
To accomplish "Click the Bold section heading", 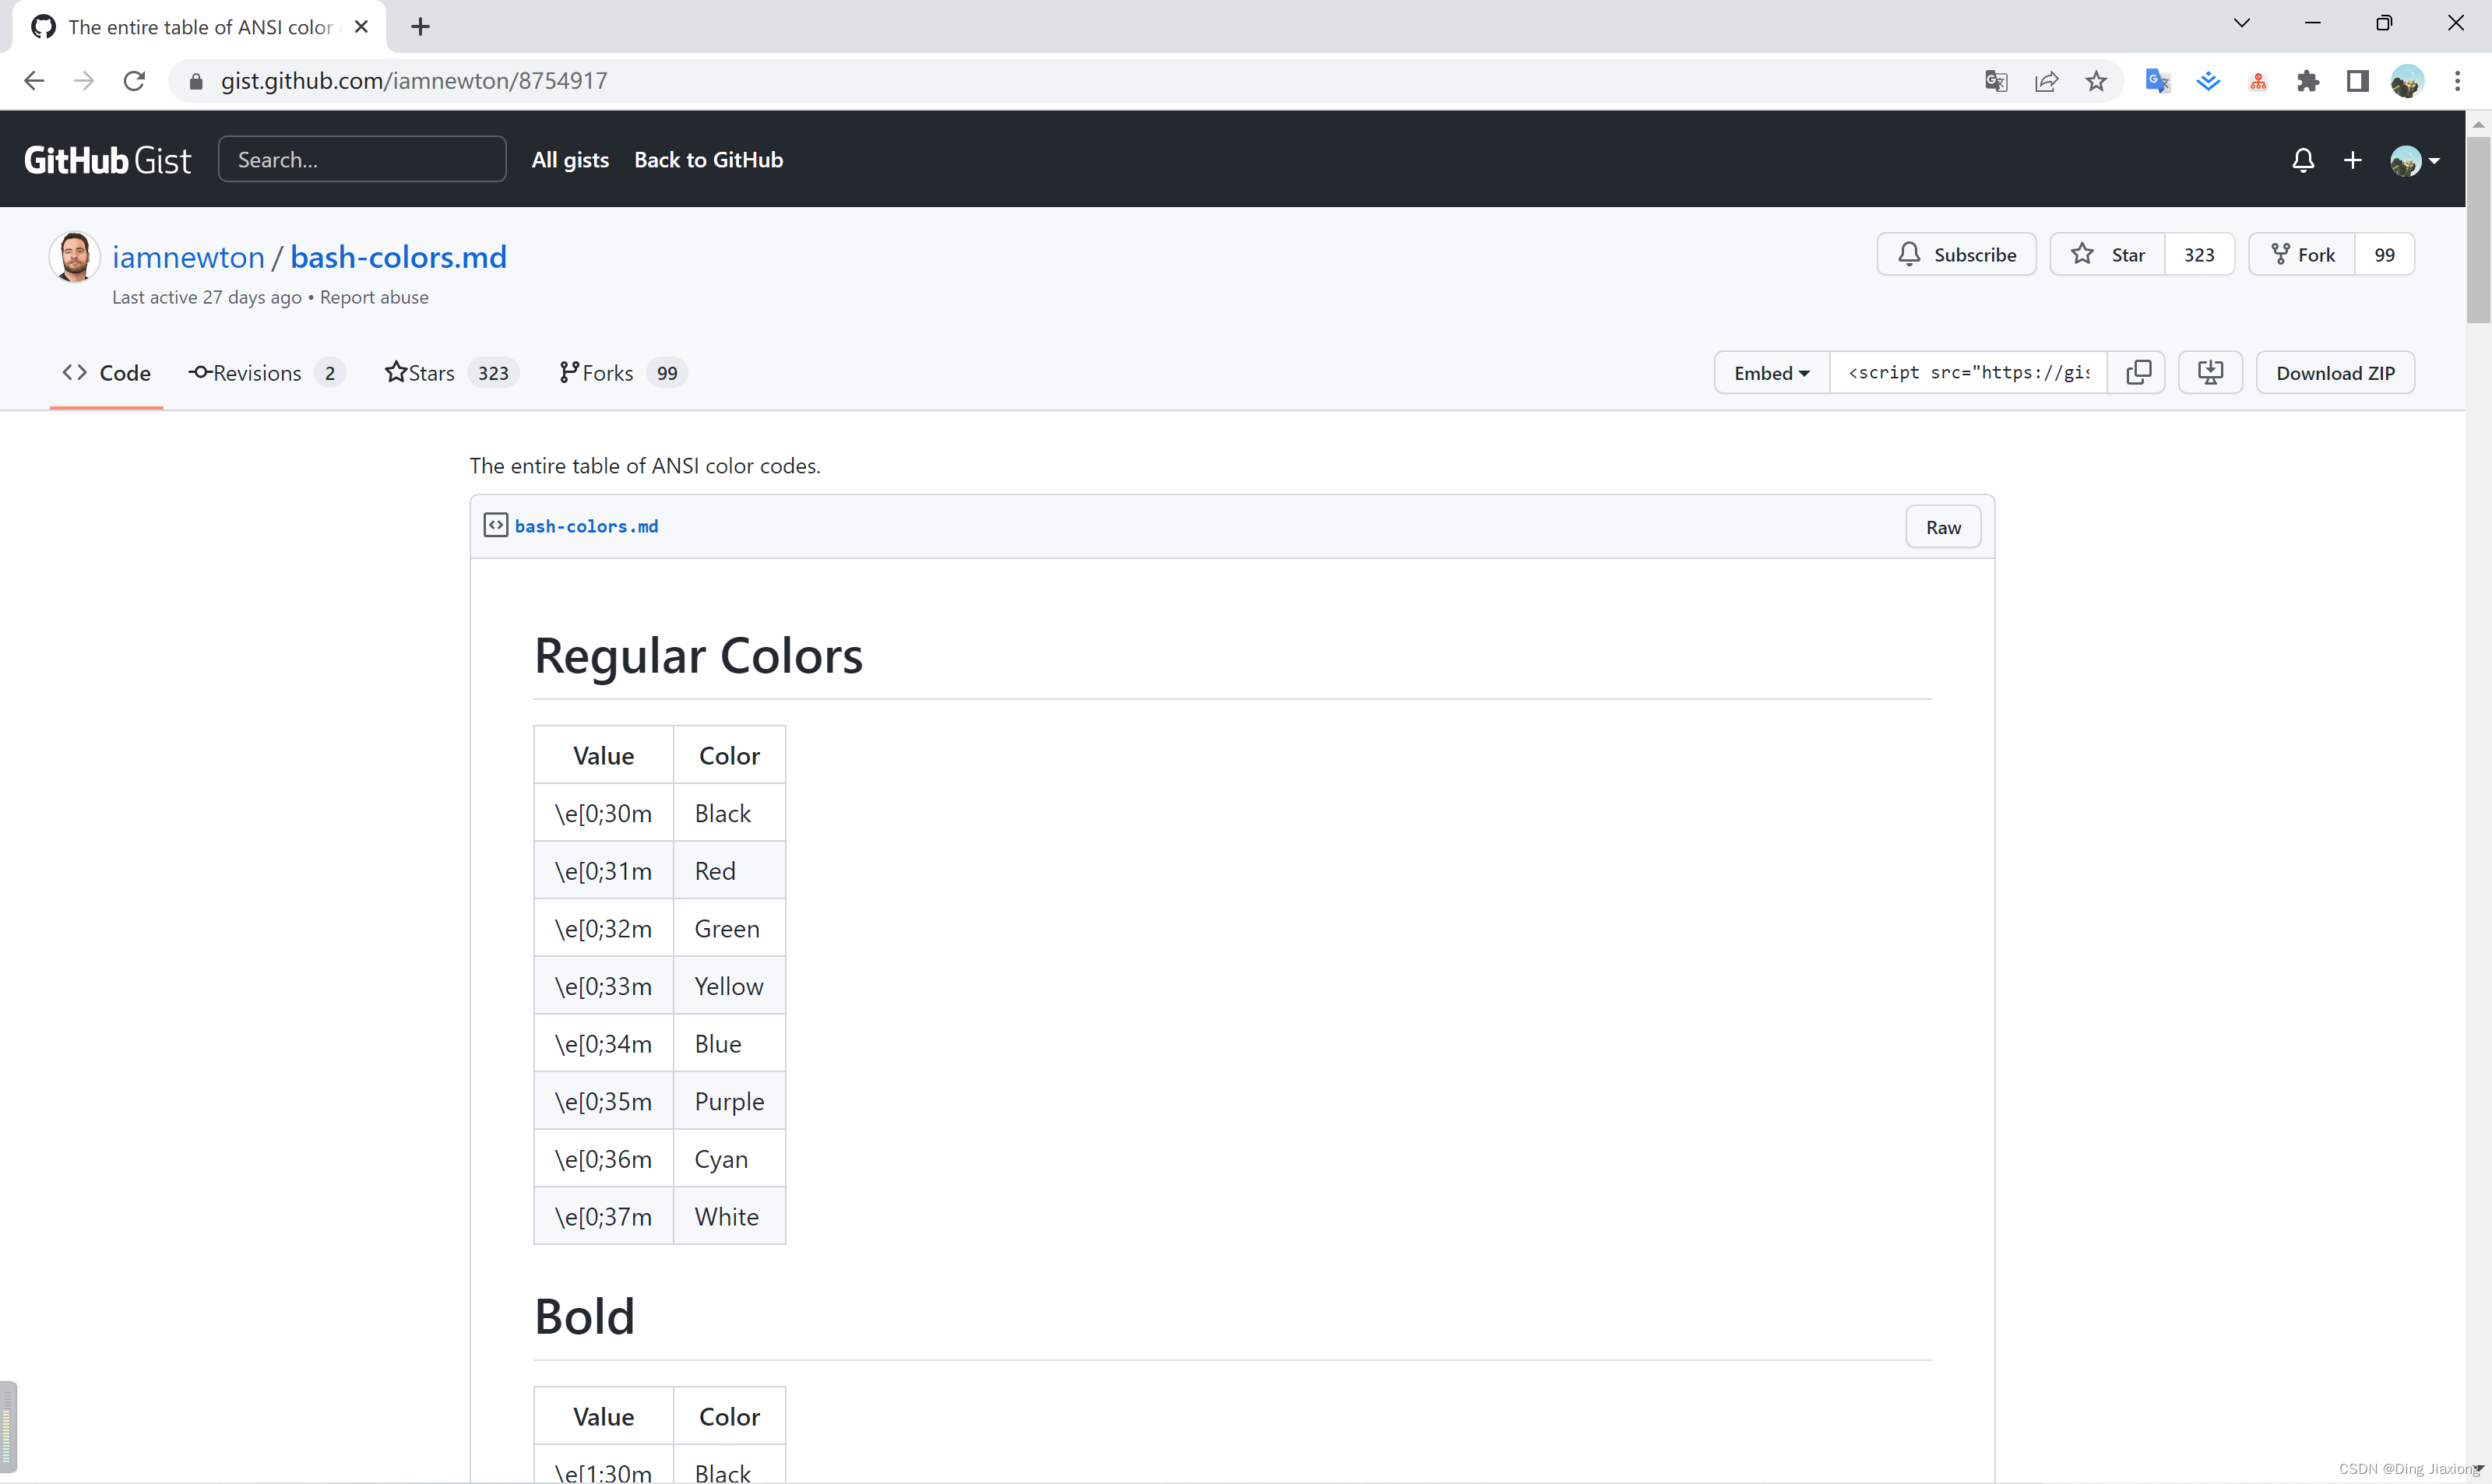I will point(585,1316).
